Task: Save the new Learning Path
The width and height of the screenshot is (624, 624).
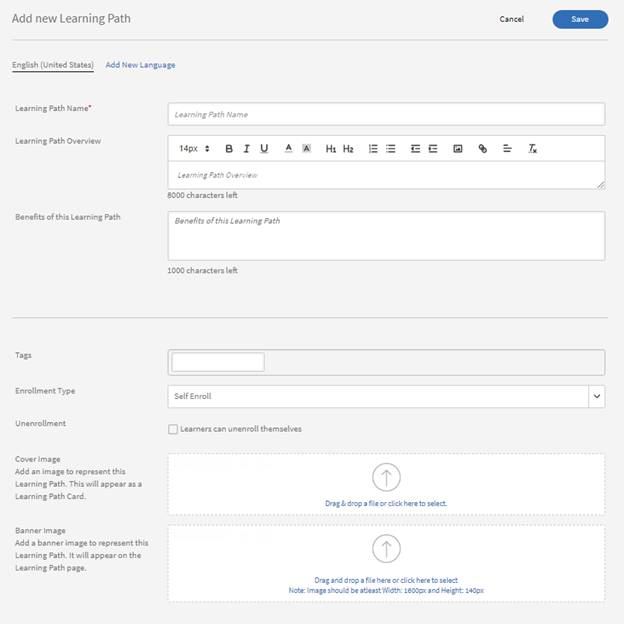Action: pyautogui.click(x=580, y=19)
